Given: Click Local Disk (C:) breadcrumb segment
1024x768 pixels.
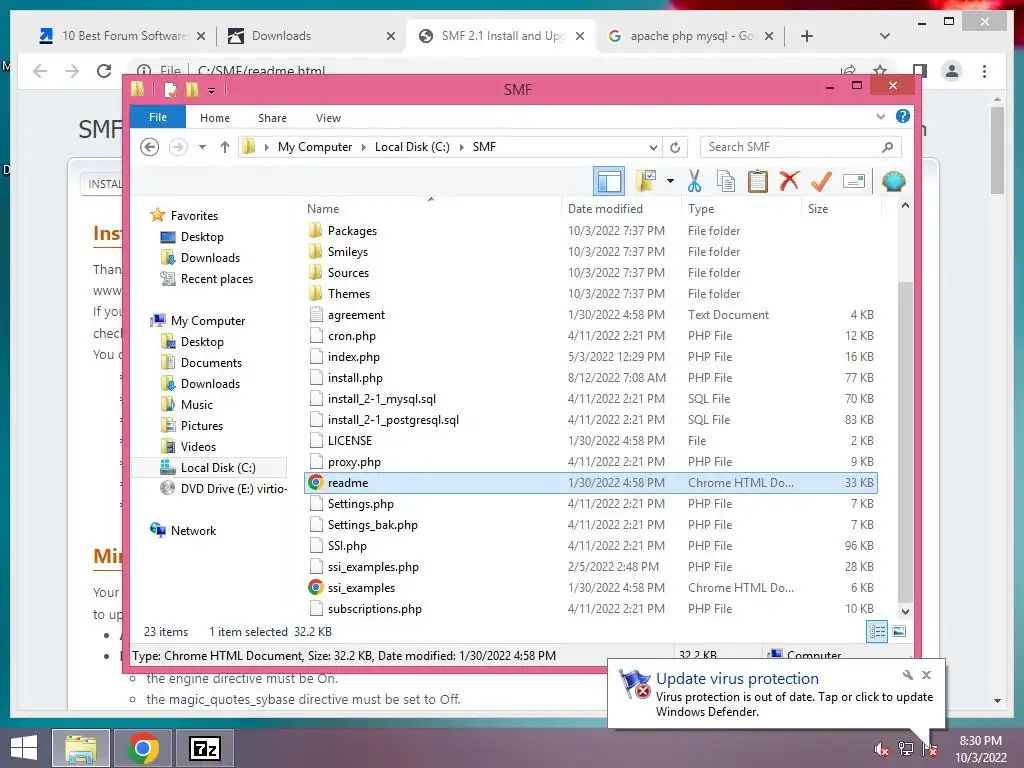Looking at the screenshot, I should point(412,147).
